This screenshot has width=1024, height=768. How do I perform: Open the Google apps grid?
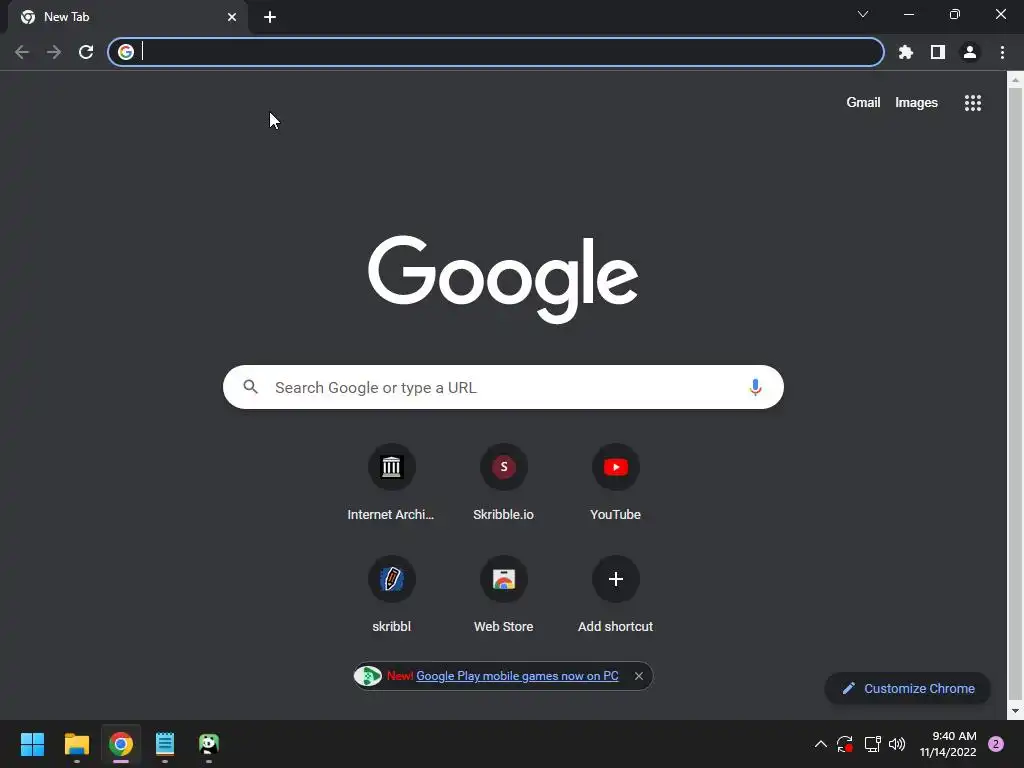coord(973,103)
